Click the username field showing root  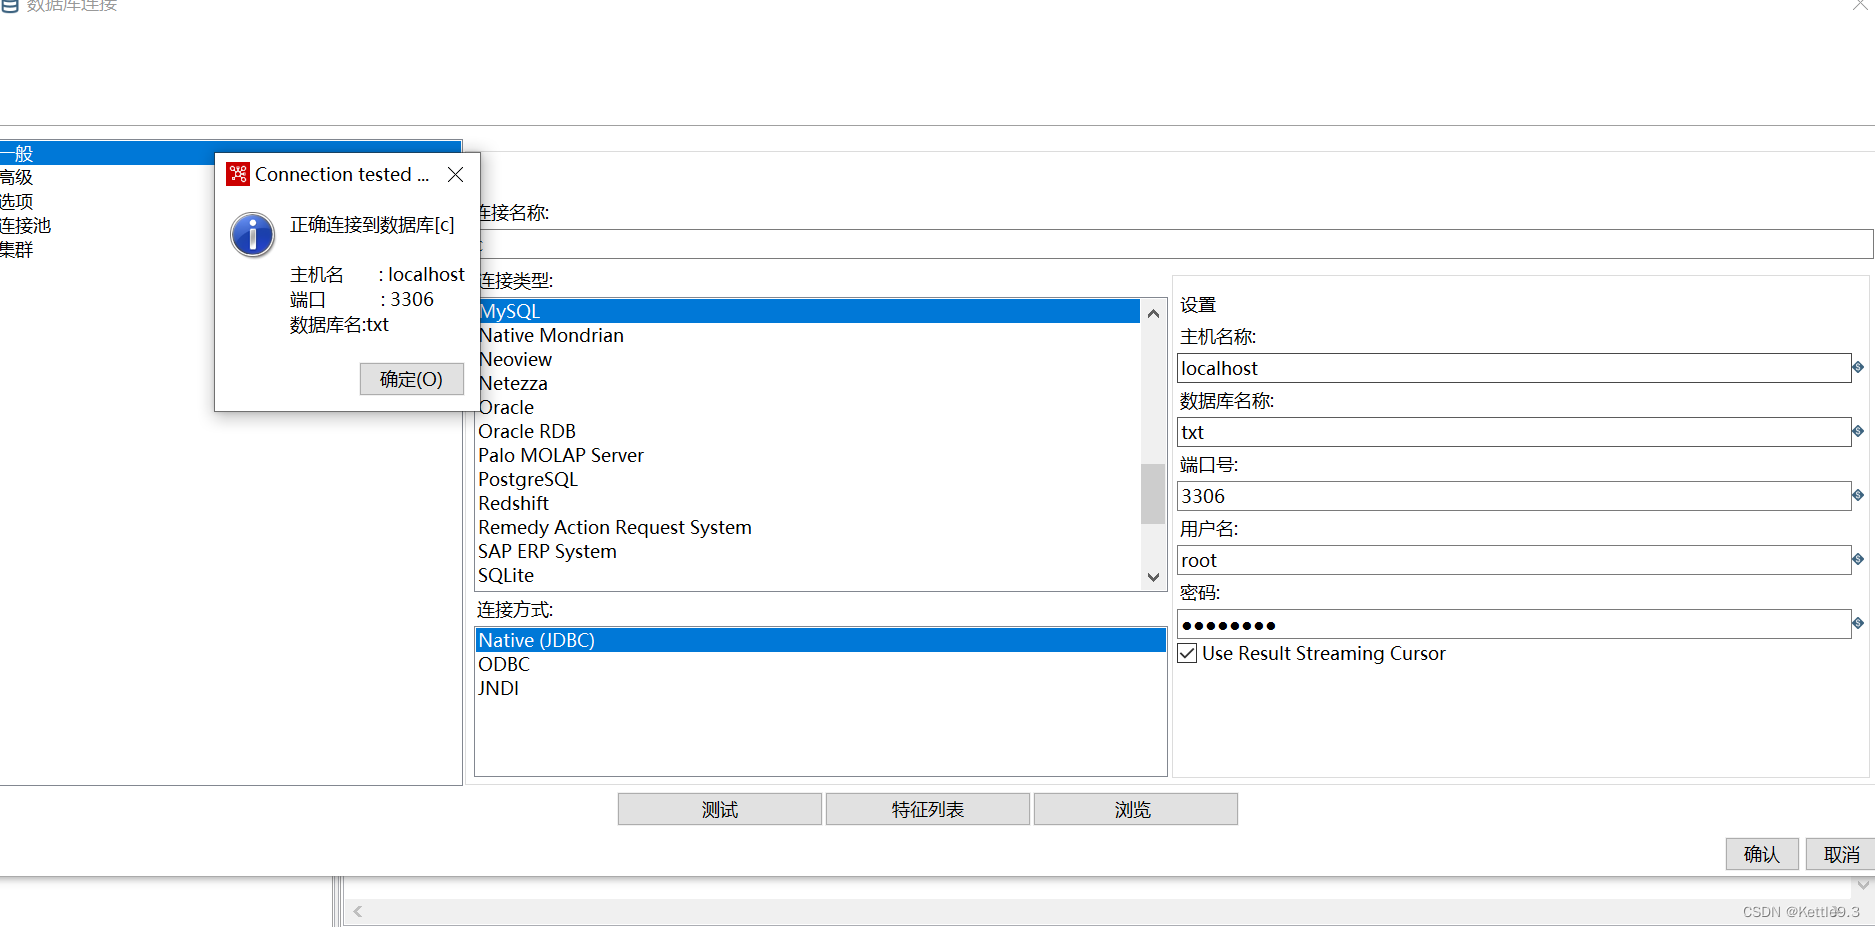tap(1514, 560)
